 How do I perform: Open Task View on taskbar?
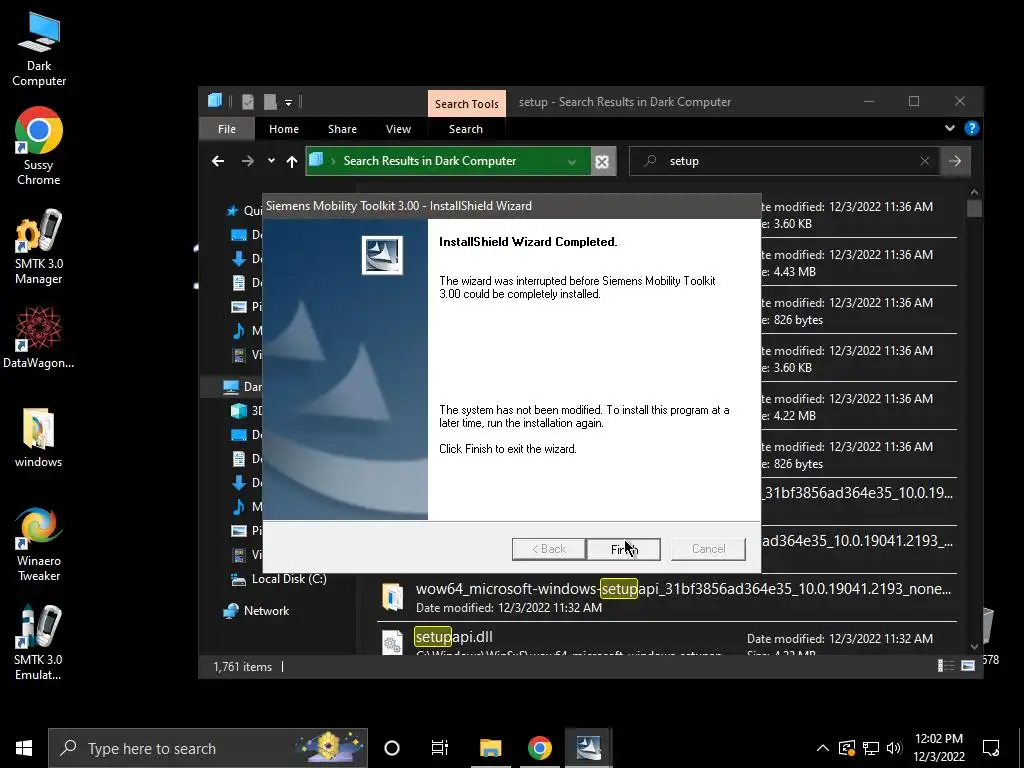pos(440,748)
